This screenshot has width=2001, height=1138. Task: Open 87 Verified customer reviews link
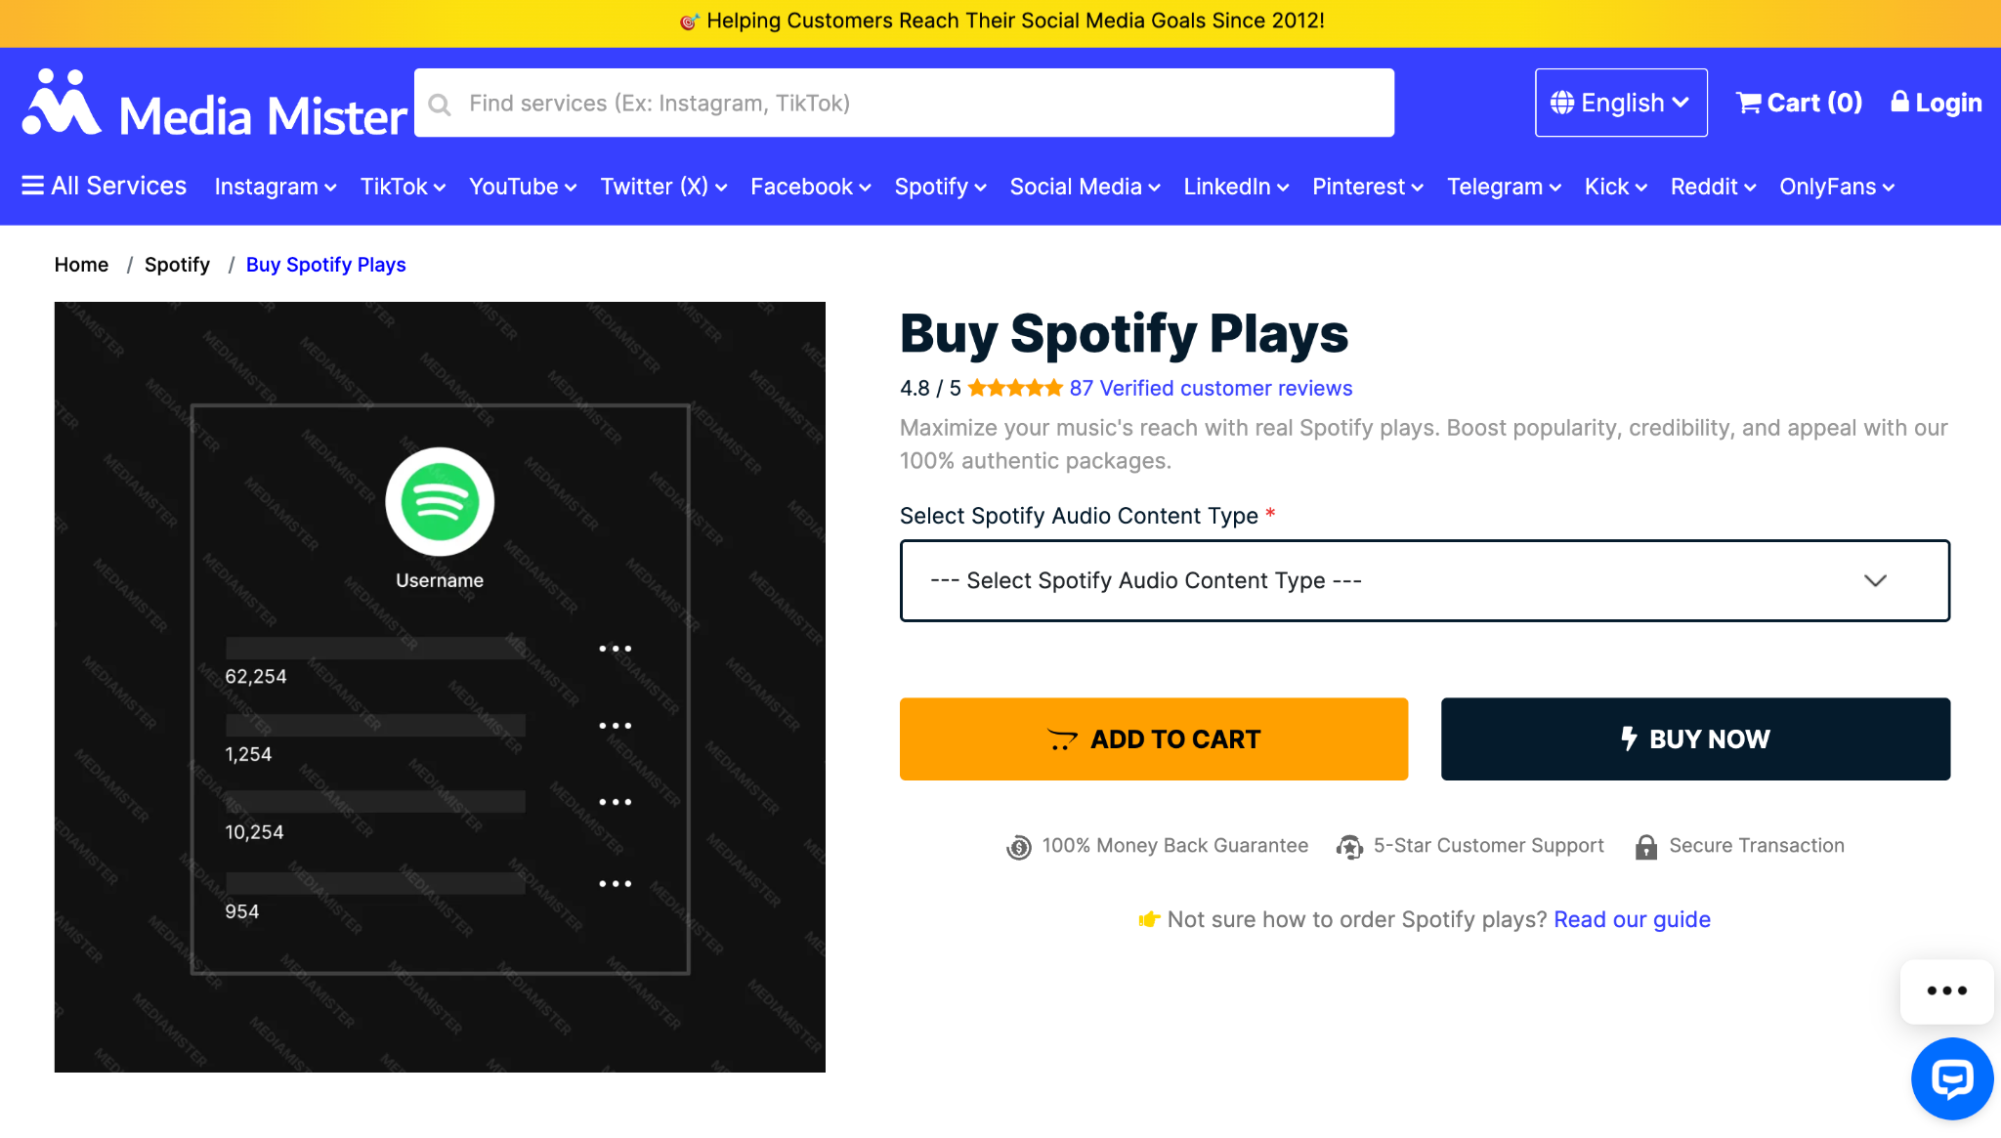(1210, 389)
